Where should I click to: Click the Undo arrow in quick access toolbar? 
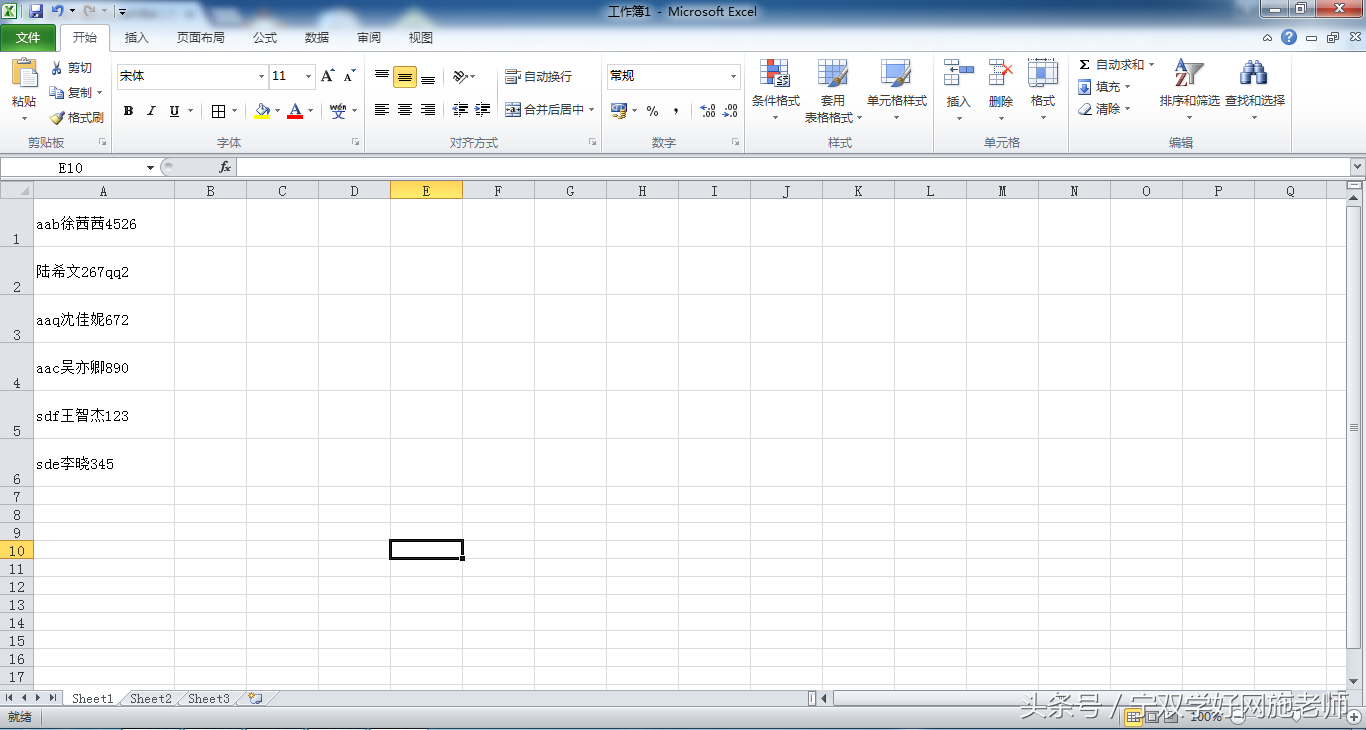tap(57, 11)
